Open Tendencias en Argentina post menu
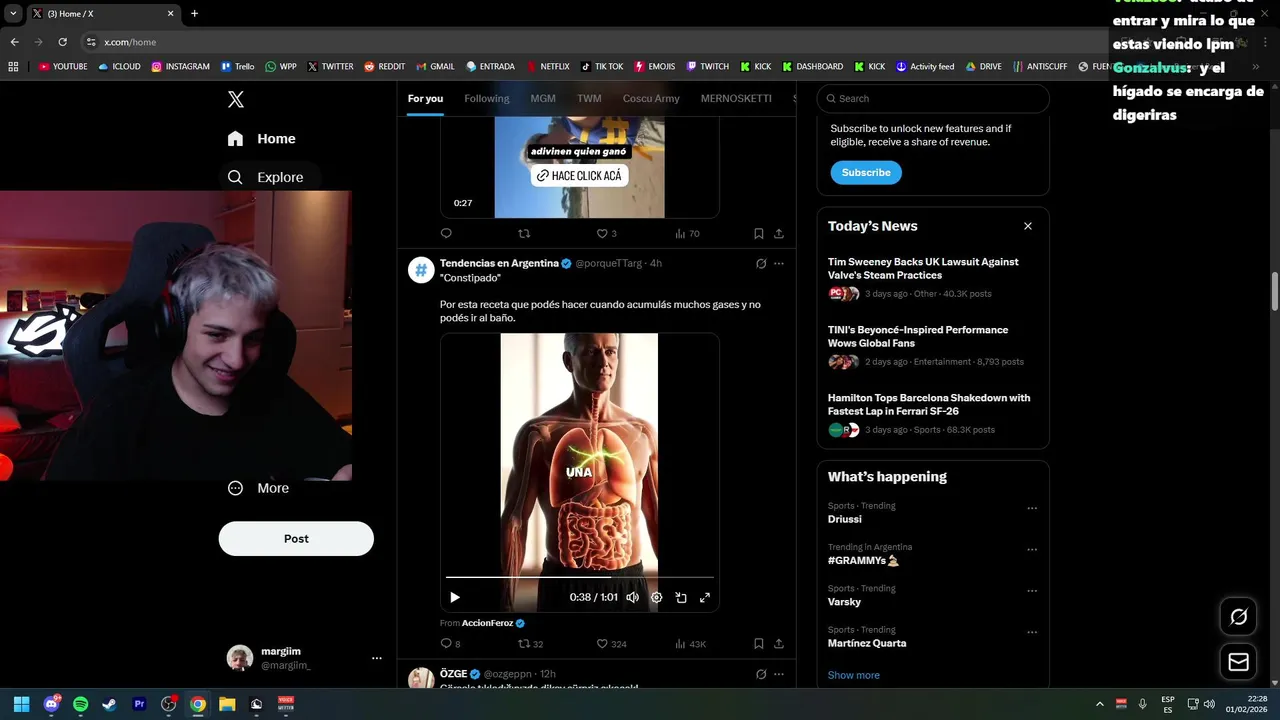Image resolution: width=1280 pixels, height=720 pixels. (779, 264)
